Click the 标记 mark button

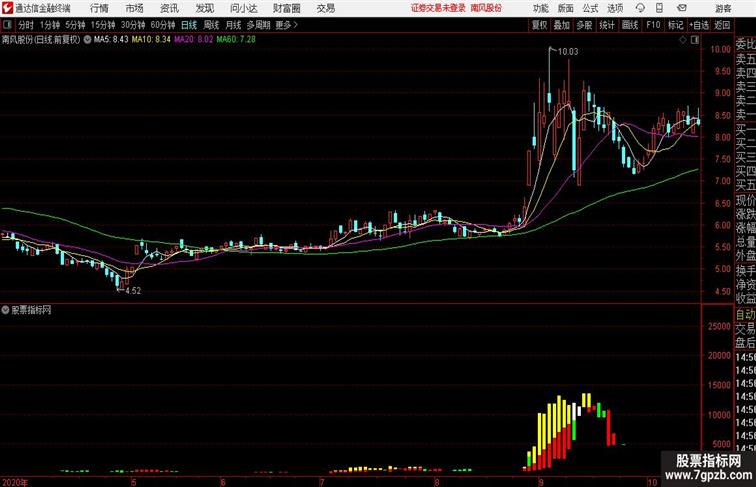pos(675,25)
